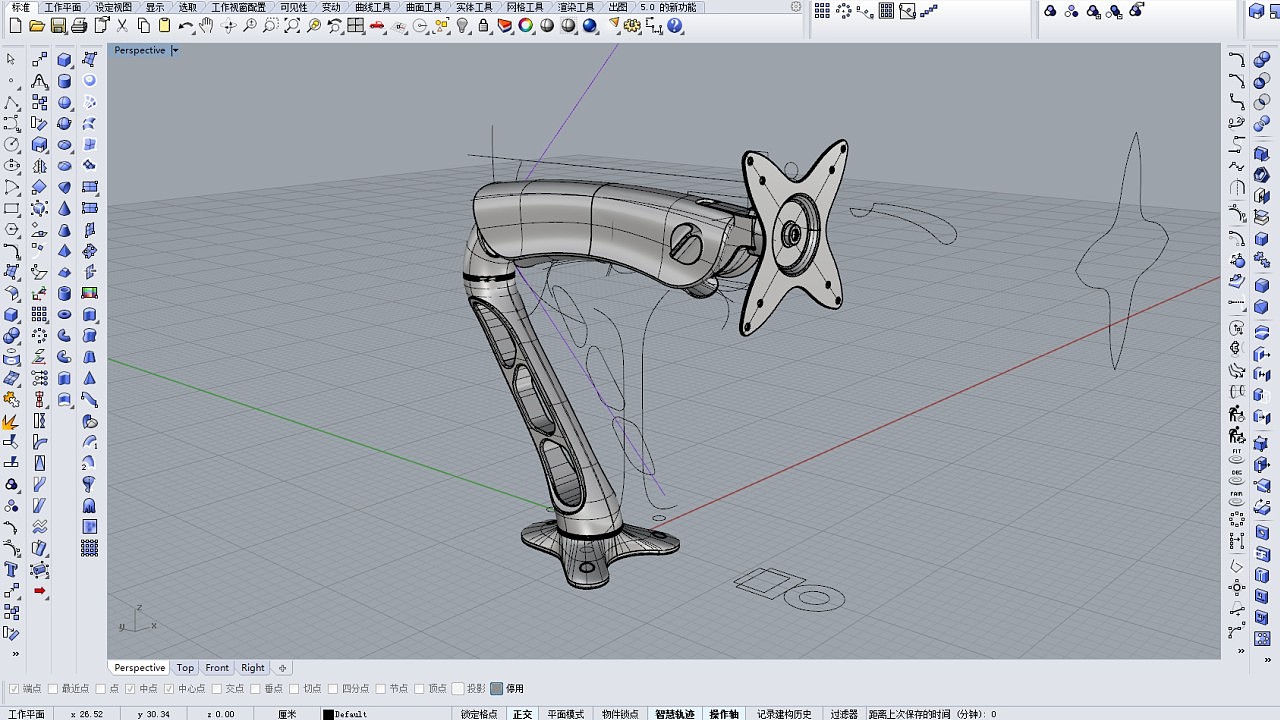This screenshot has width=1280, height=720.
Task: Open the 渲染工具 toolbar tab
Action: (576, 7)
